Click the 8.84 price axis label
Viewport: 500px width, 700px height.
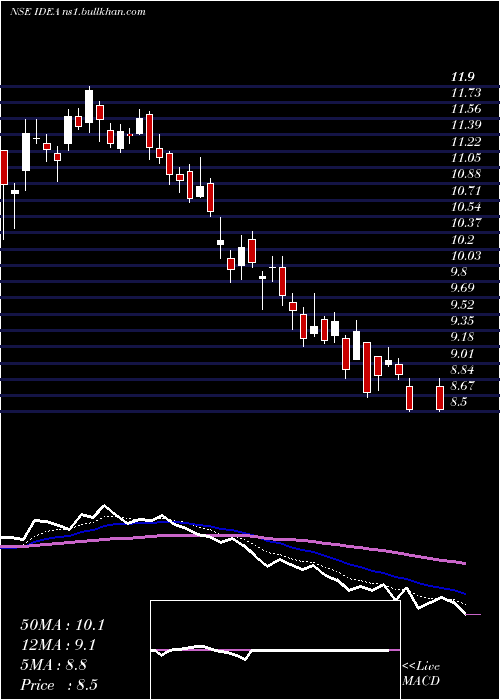[x=463, y=370]
